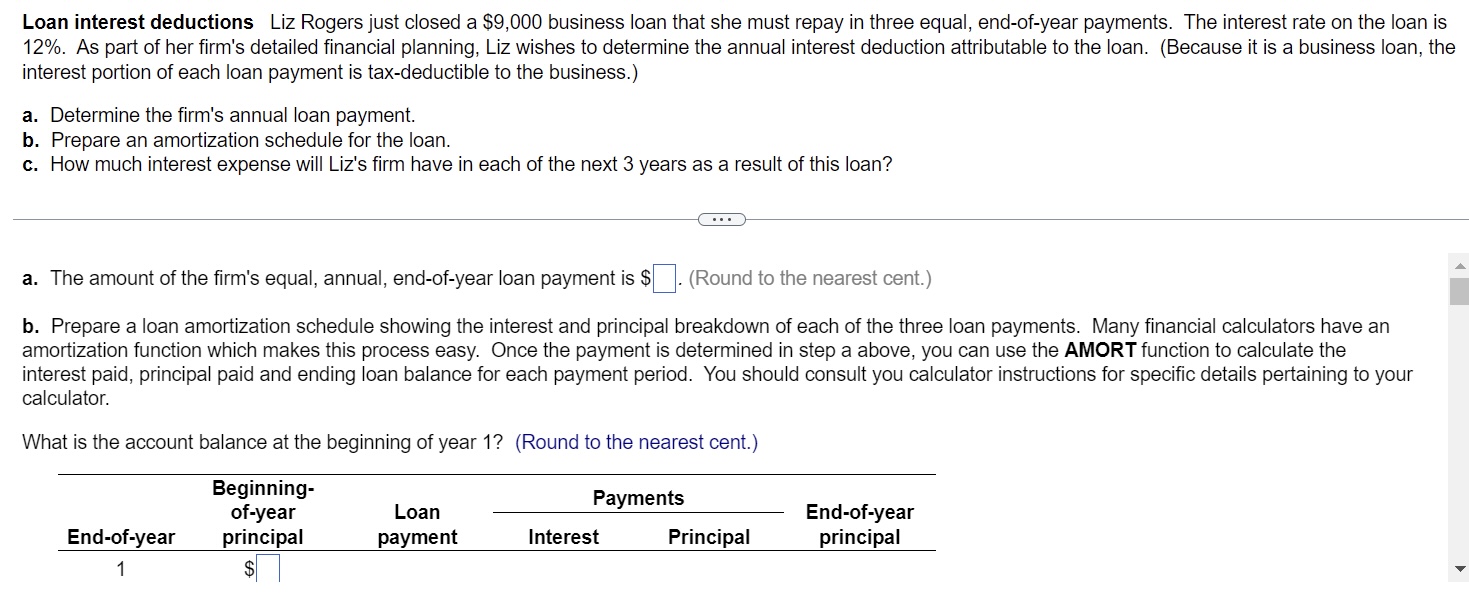1469x595 pixels.
Task: Click row number 1 in the amortization table
Action: point(120,568)
